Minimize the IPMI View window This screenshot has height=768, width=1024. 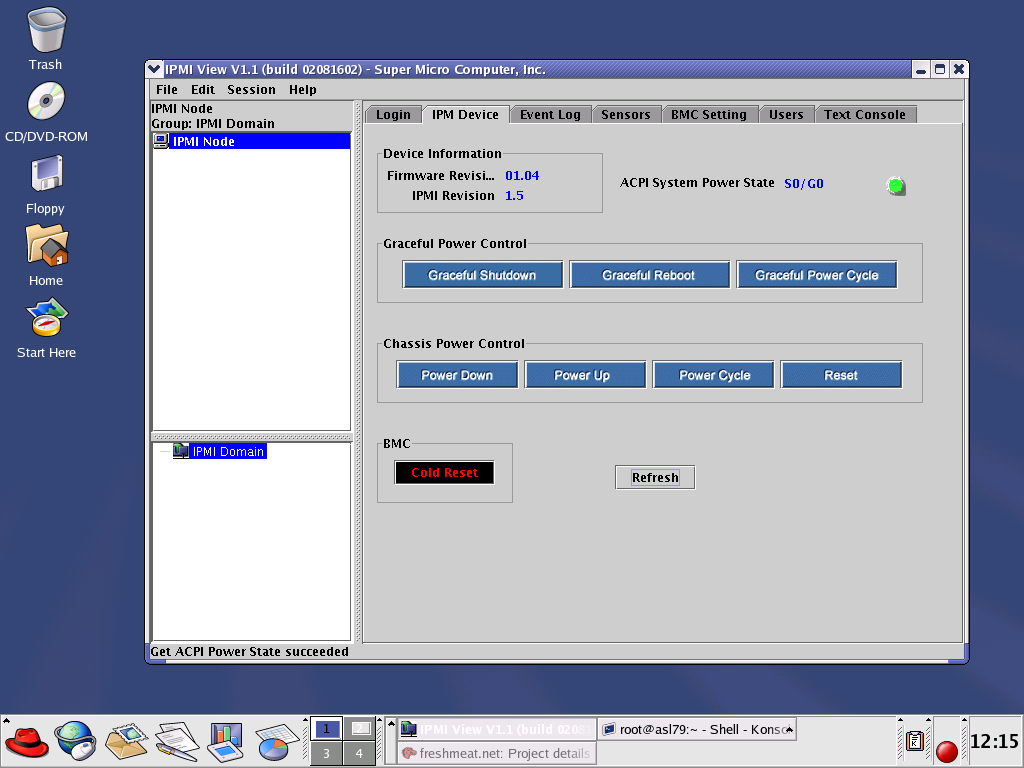(x=920, y=69)
